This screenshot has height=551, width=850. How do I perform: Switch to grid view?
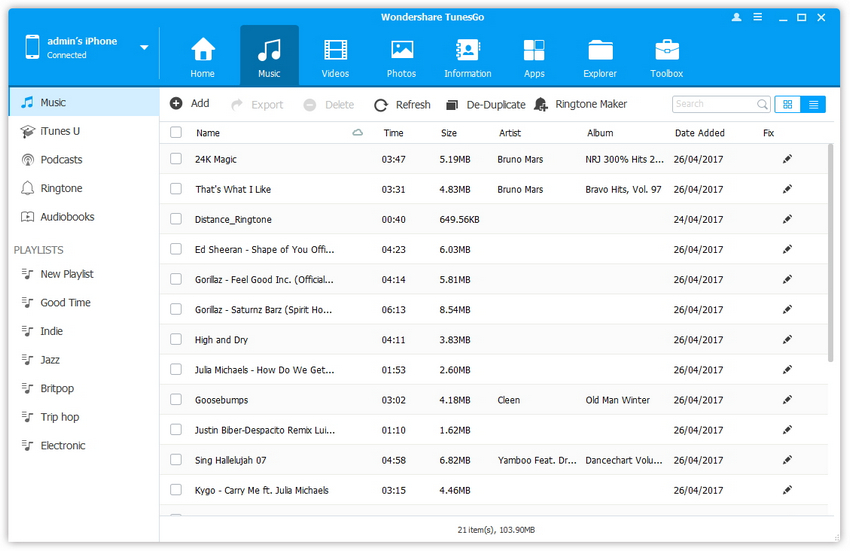point(788,104)
